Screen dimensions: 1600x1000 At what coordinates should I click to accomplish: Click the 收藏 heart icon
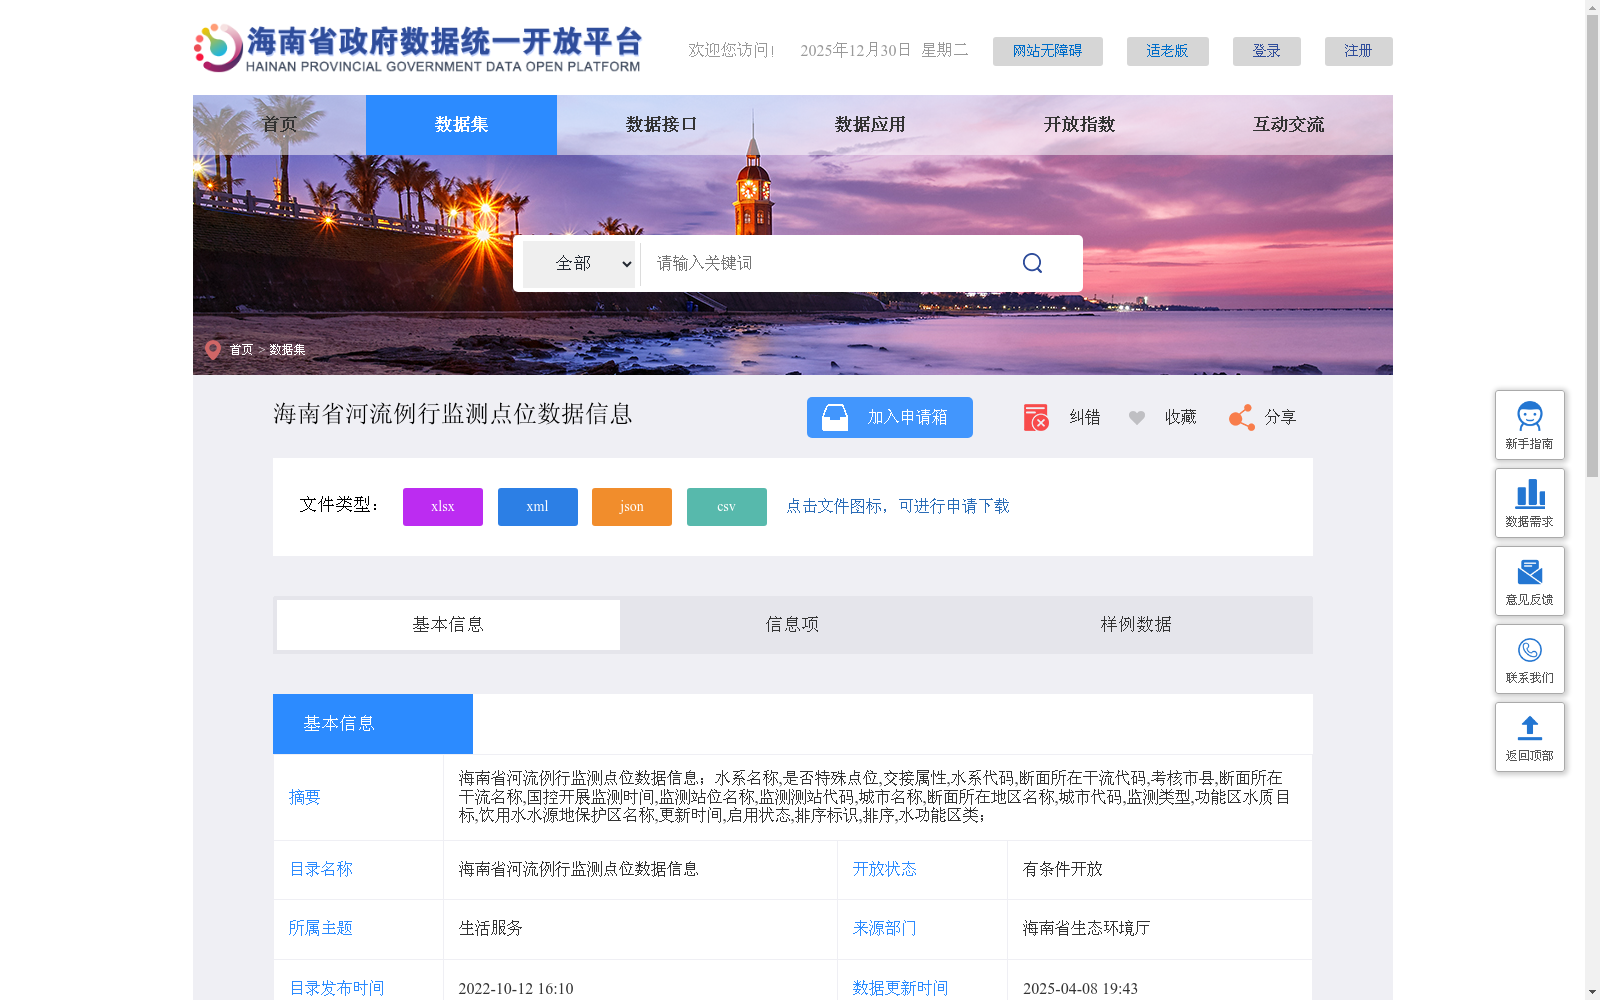click(x=1137, y=418)
